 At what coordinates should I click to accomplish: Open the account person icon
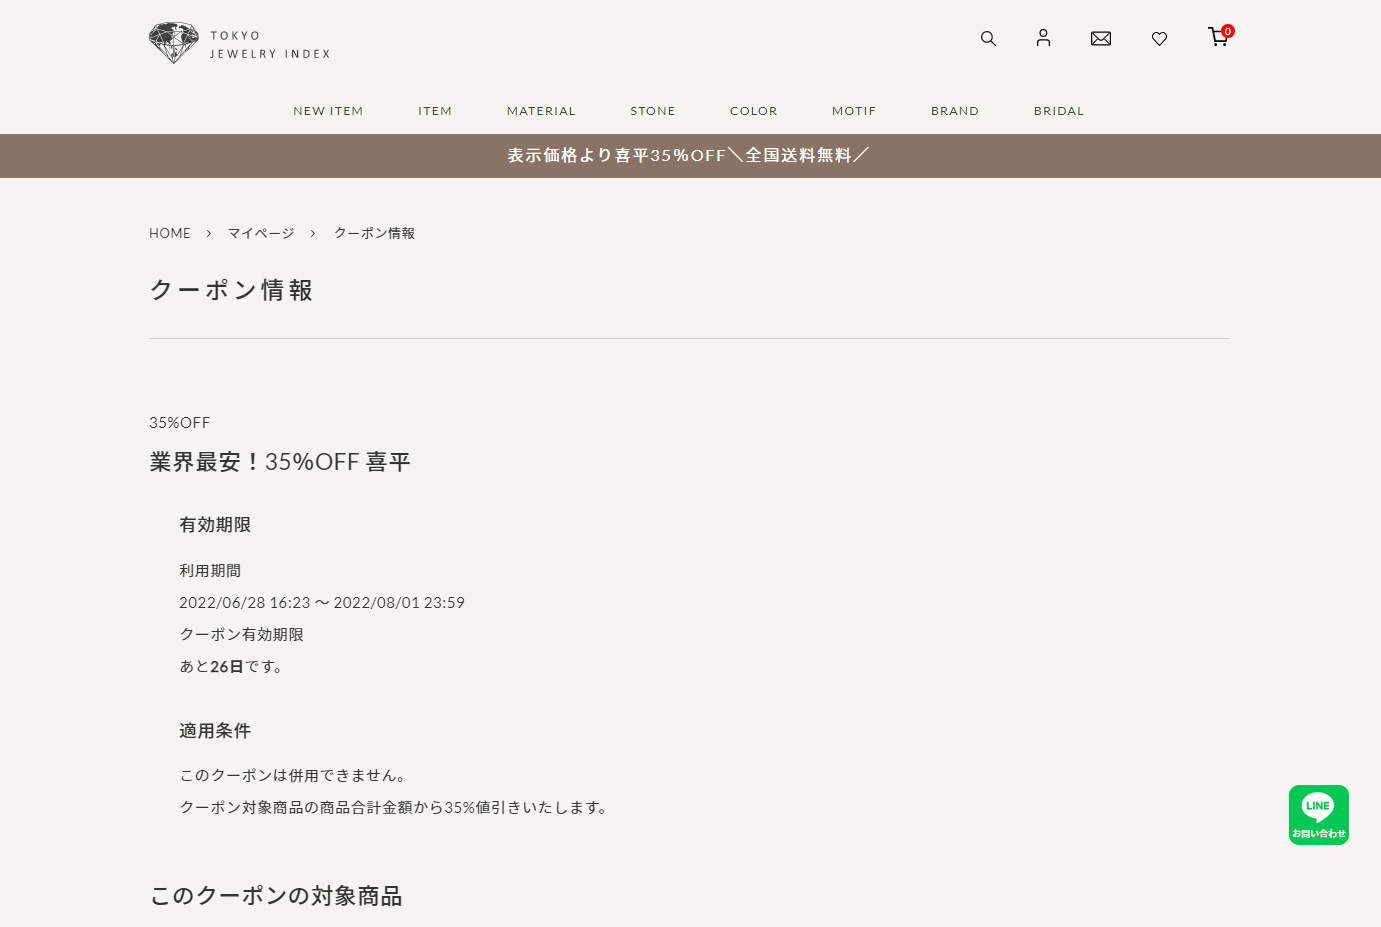(1043, 38)
